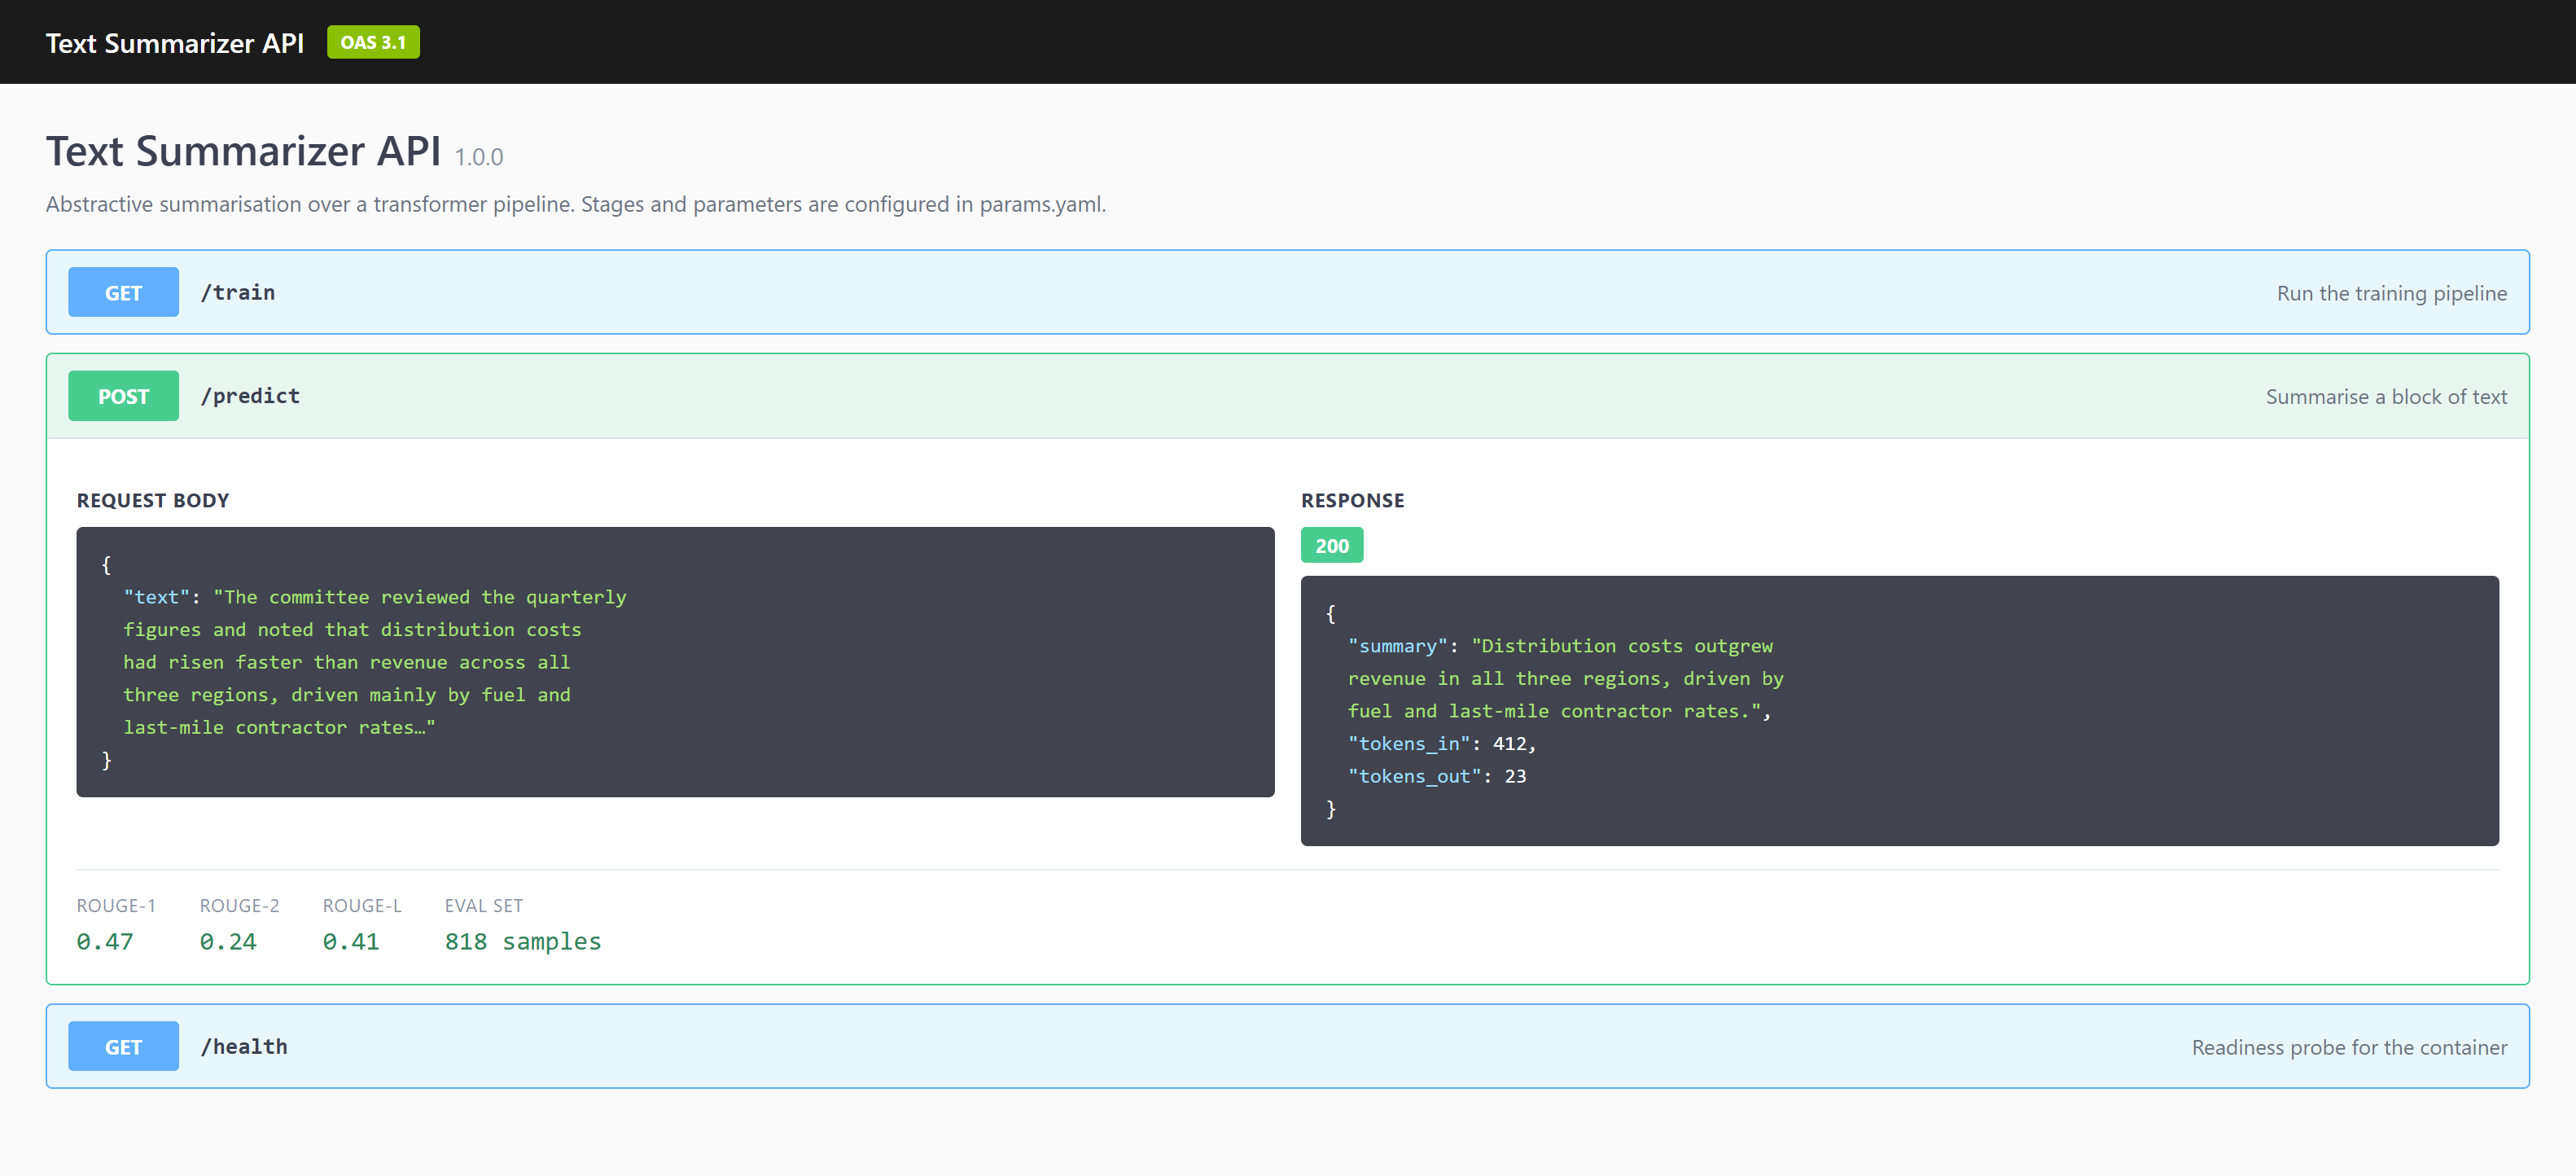Screen dimensions: 2576x1176
Task: Click the REQUEST BODY heading
Action: 153,500
